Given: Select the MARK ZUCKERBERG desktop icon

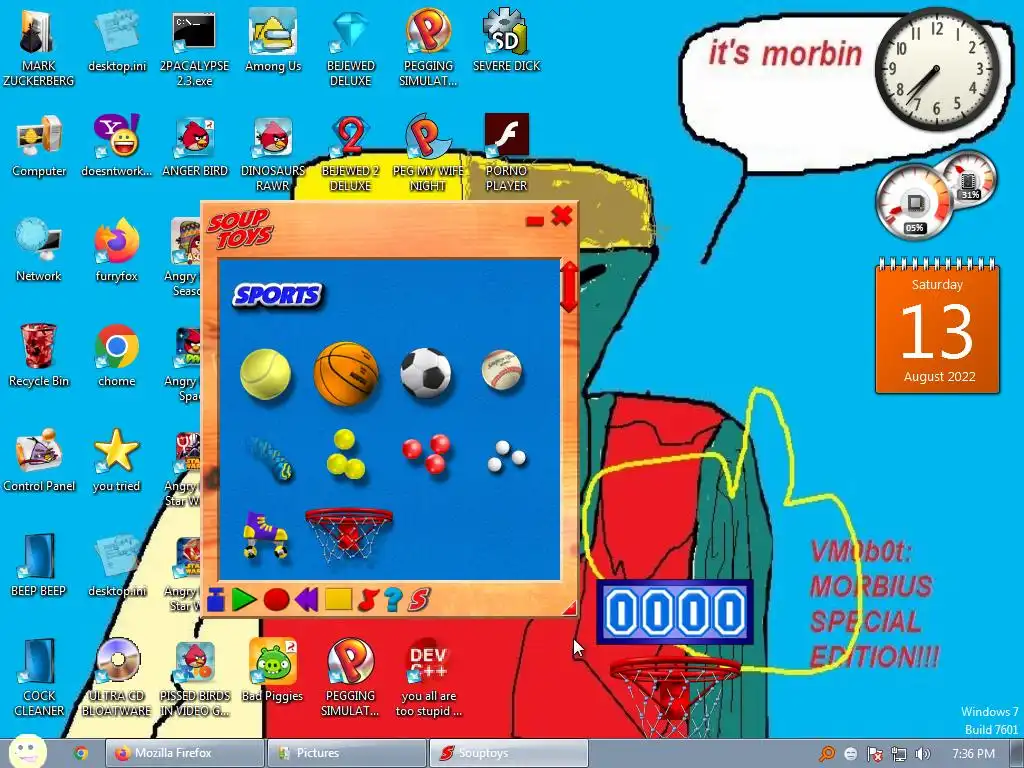Looking at the screenshot, I should tap(39, 48).
